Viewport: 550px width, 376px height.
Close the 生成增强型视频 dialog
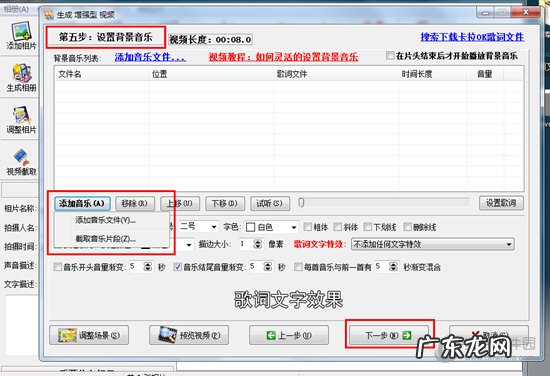click(525, 13)
